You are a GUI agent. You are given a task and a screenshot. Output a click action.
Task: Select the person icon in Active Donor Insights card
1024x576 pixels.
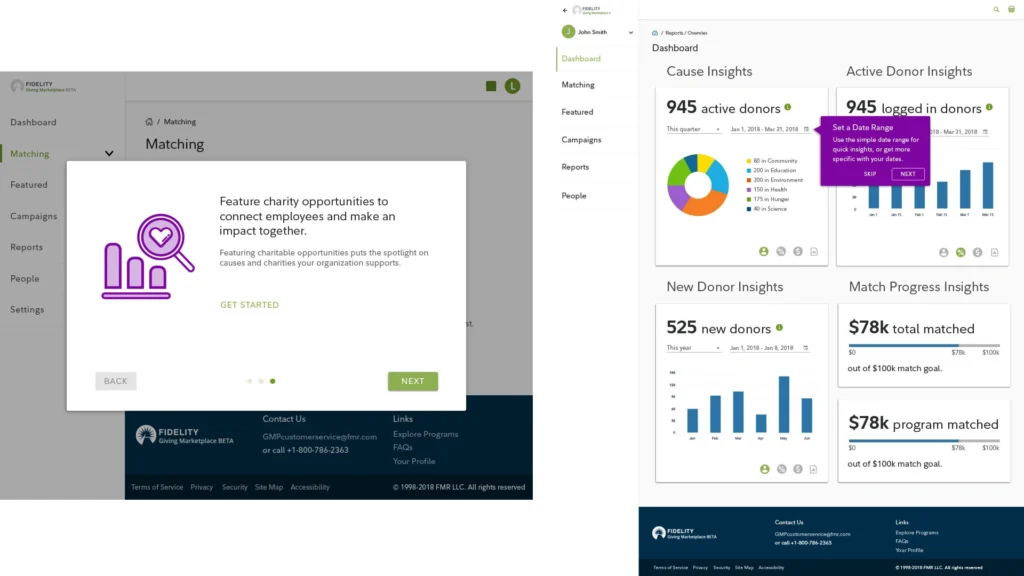pos(944,253)
